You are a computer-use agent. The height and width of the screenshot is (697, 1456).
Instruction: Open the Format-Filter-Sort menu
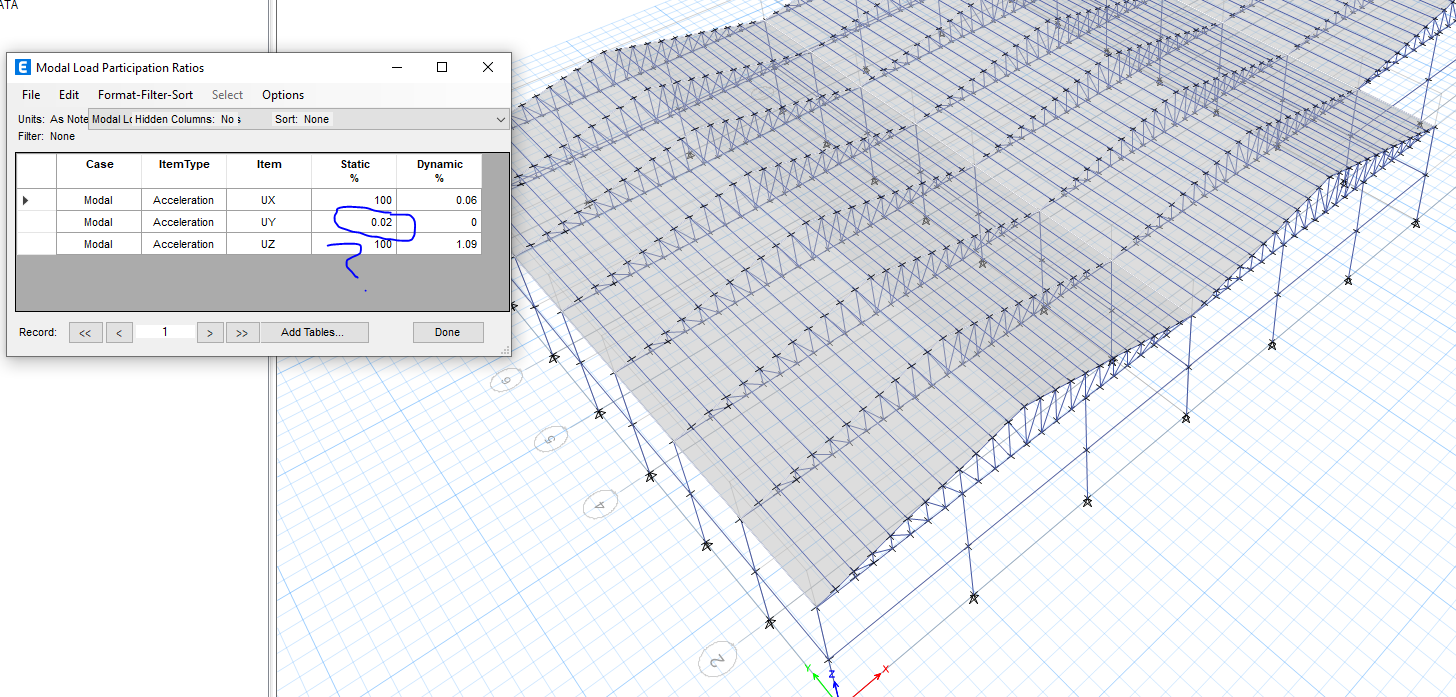(146, 95)
